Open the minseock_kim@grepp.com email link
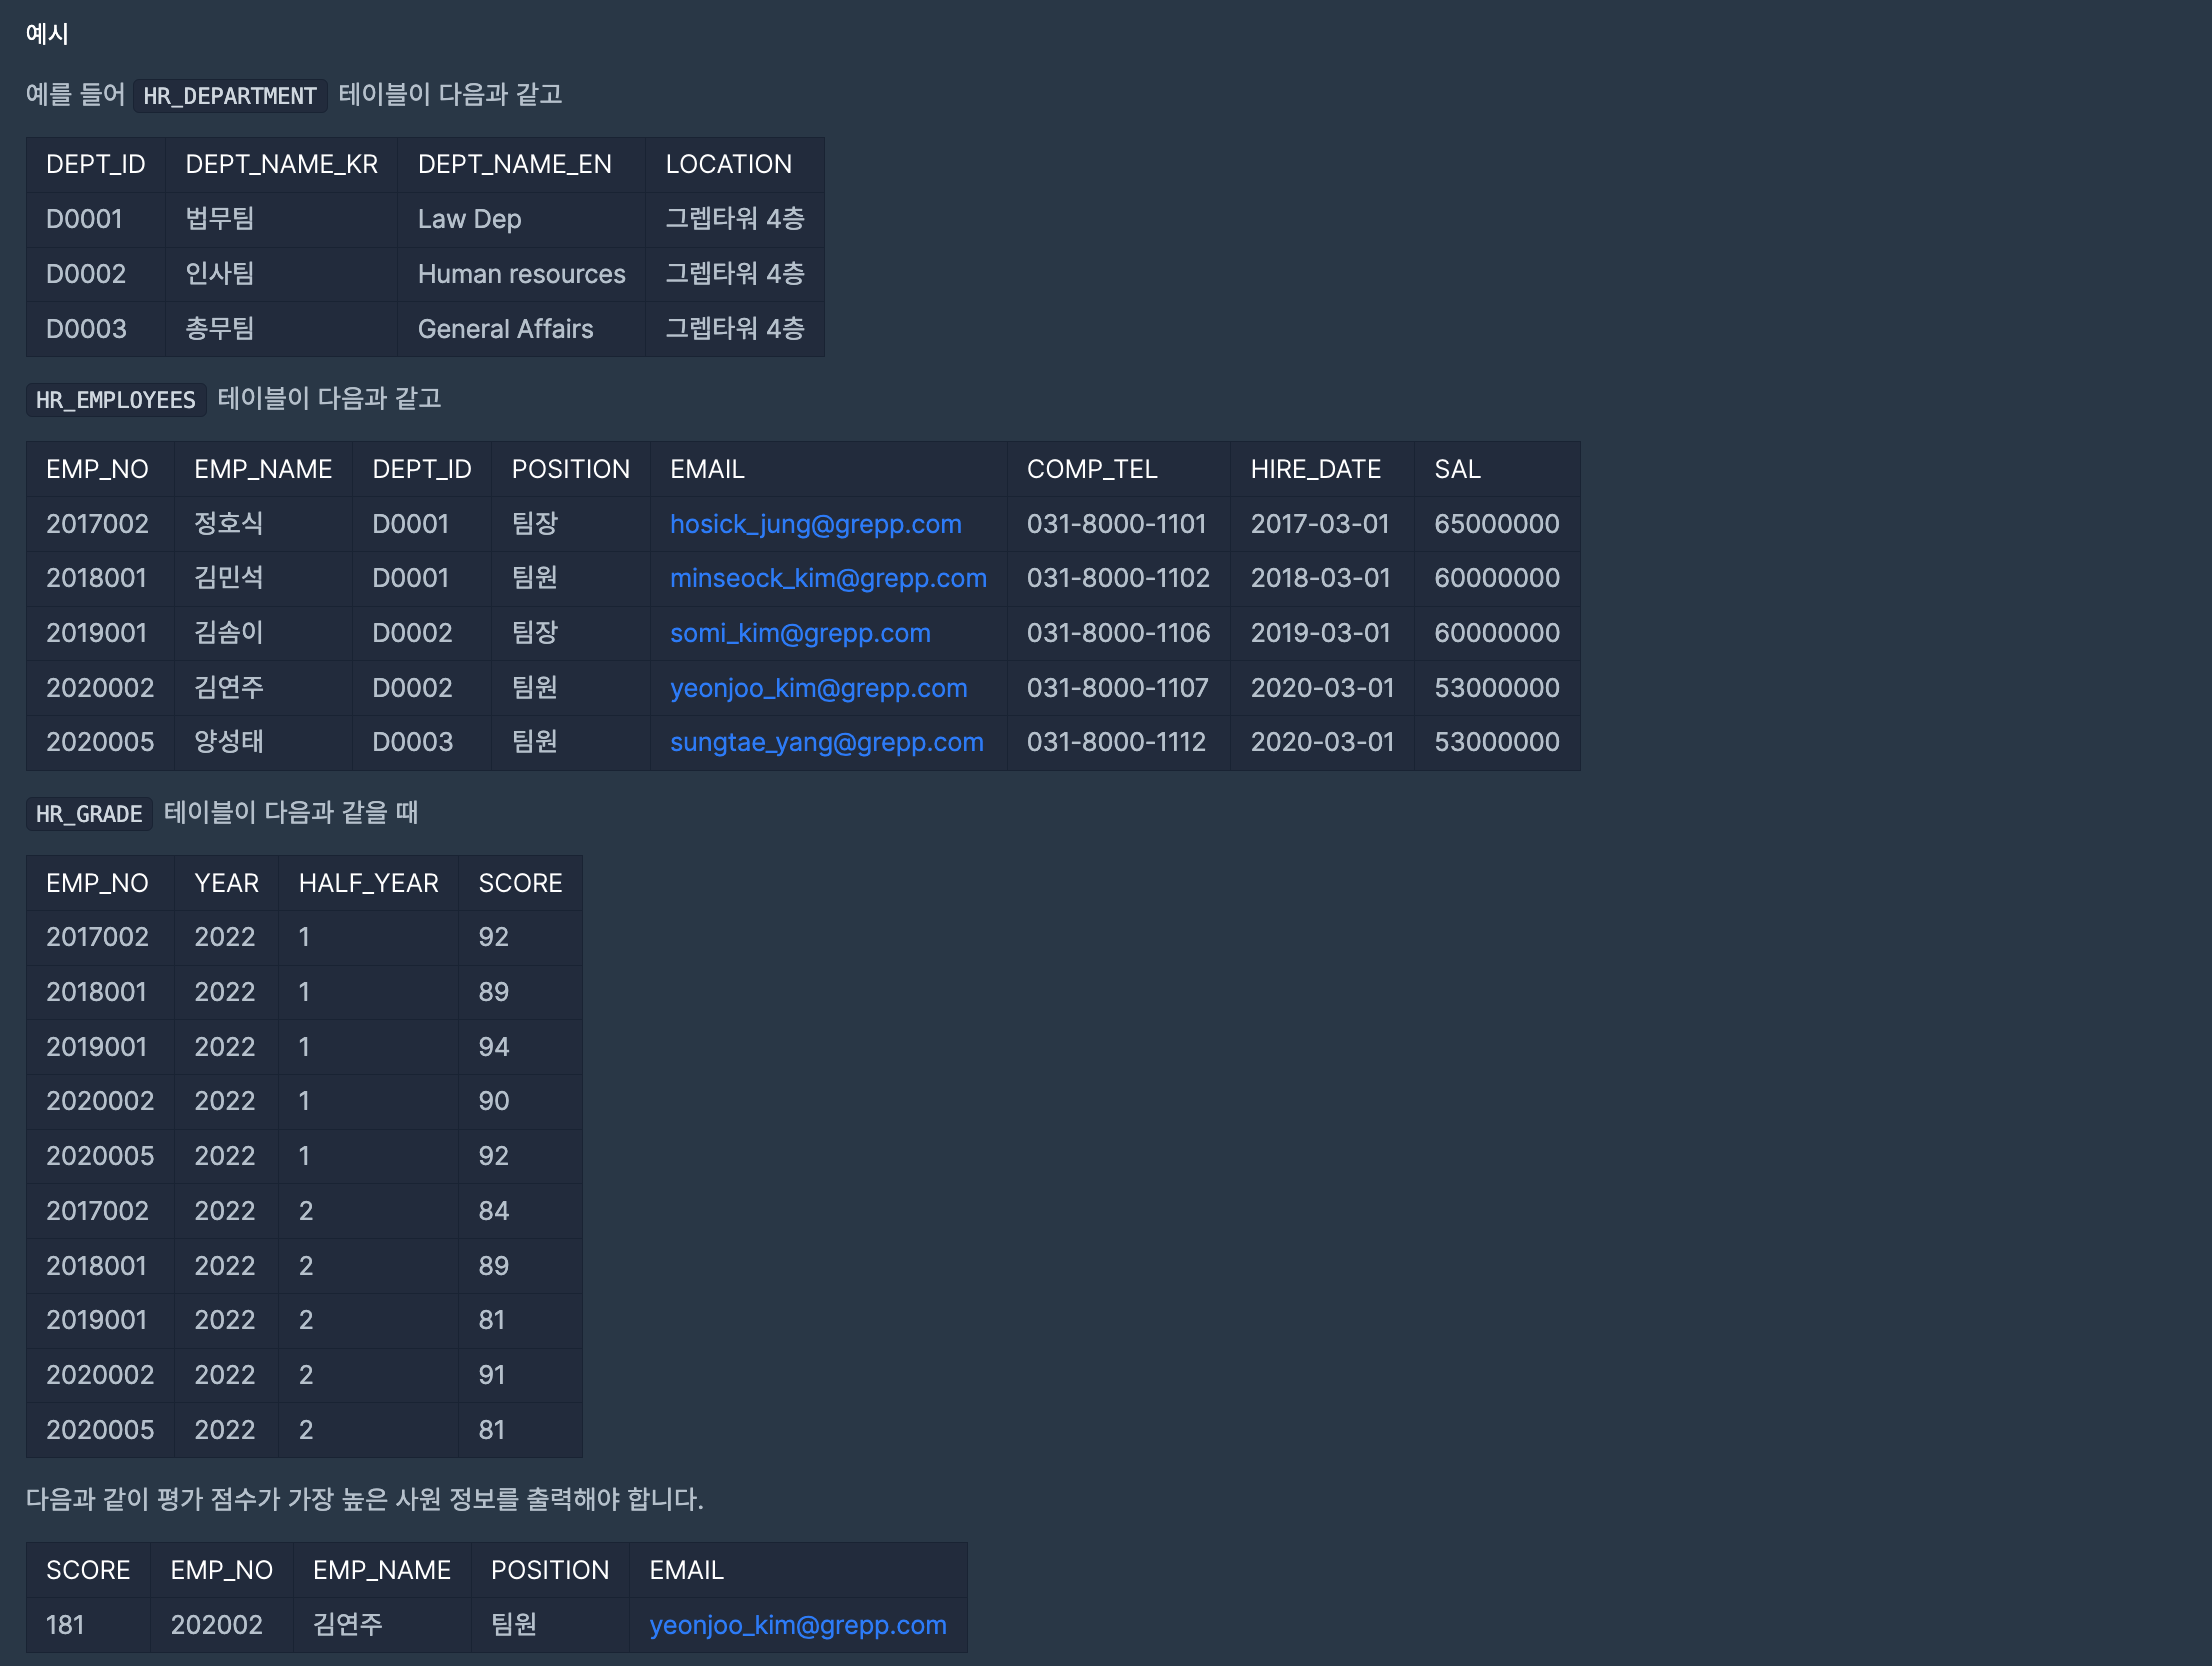Image resolution: width=2212 pixels, height=1666 pixels. click(827, 578)
